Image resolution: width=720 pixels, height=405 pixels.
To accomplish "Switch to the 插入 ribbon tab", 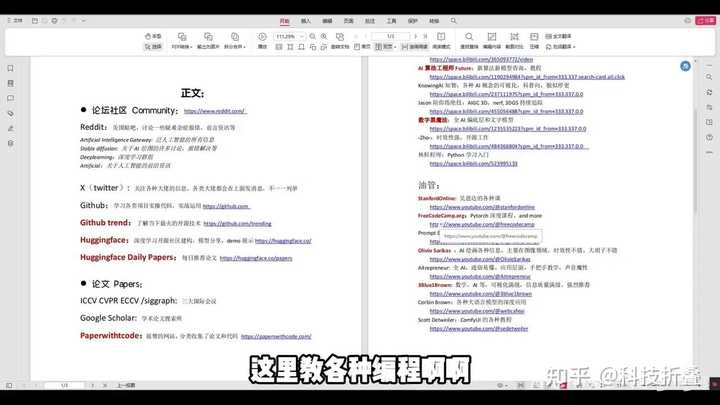I will click(x=305, y=20).
